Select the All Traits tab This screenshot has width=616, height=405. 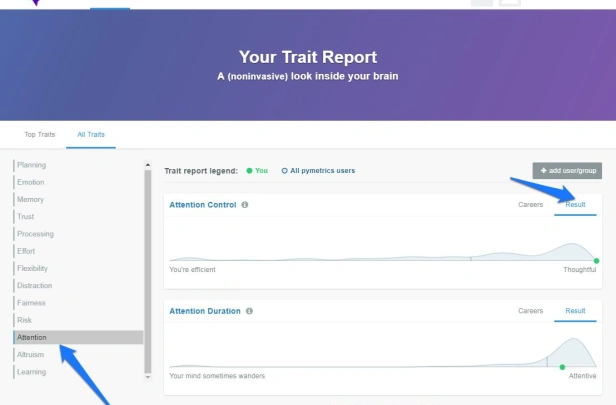pos(91,134)
